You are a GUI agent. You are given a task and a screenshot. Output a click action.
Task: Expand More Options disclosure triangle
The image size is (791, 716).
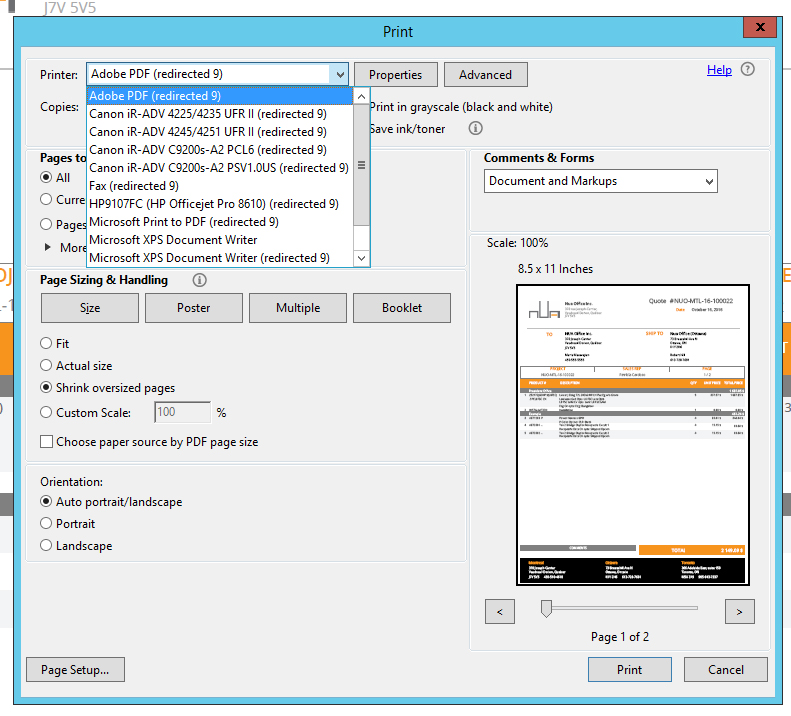tap(47, 247)
